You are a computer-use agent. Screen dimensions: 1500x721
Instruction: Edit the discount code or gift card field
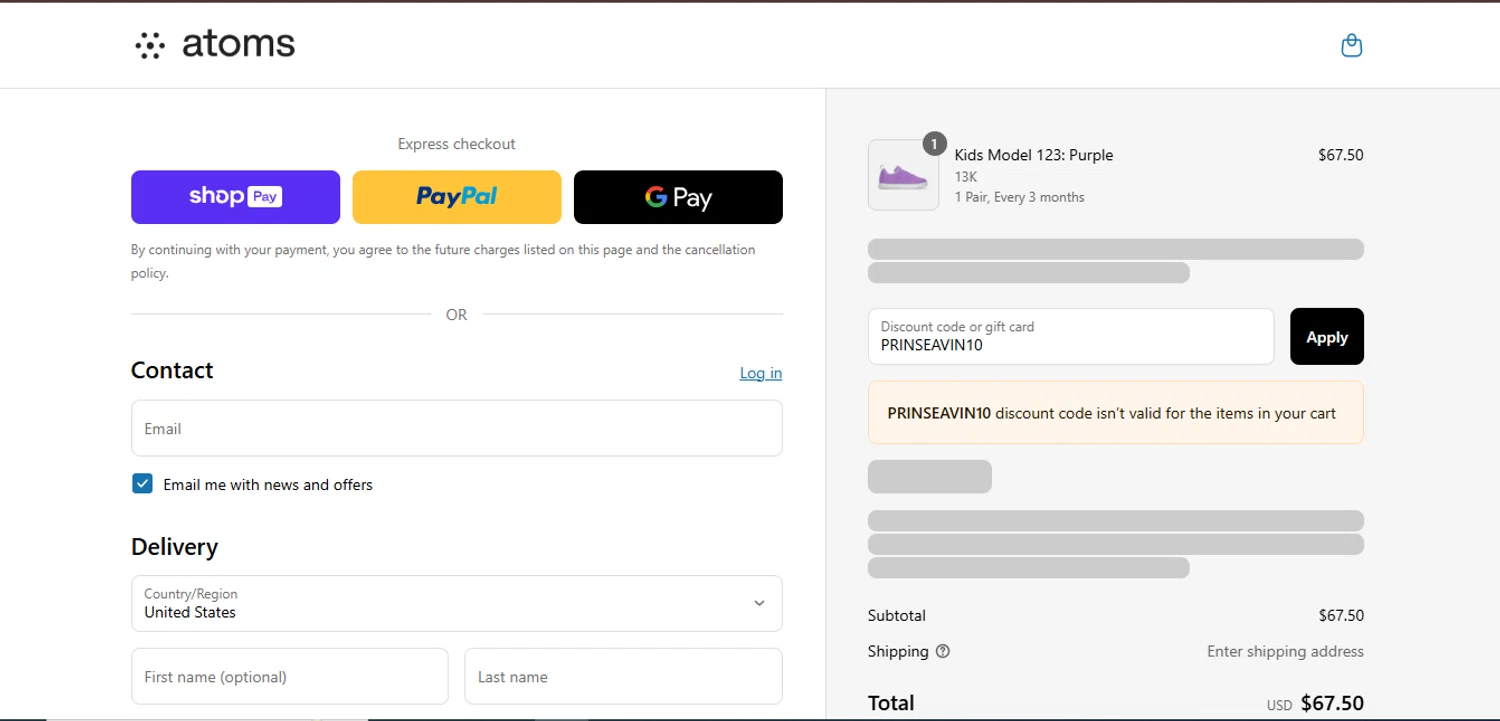(1071, 337)
